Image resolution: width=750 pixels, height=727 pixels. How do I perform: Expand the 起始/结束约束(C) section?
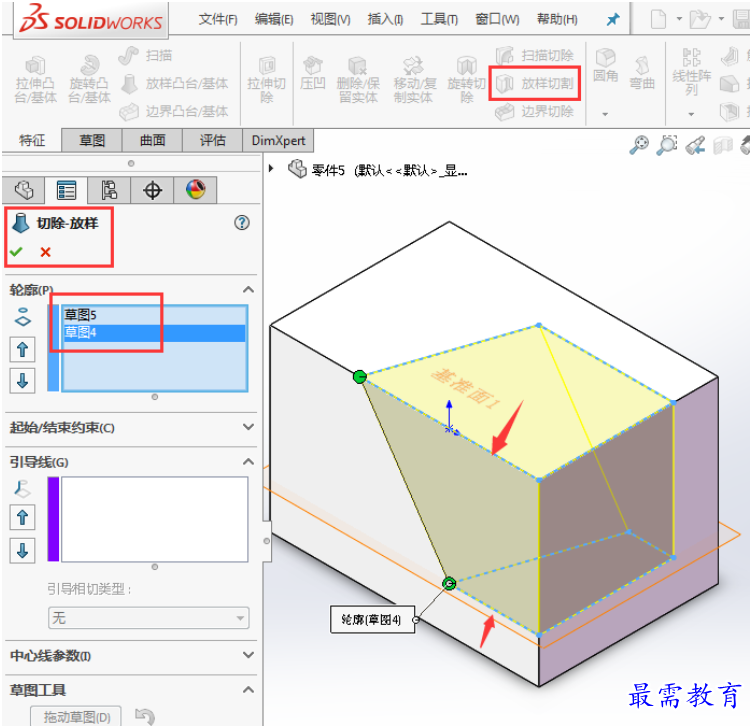[x=248, y=427]
